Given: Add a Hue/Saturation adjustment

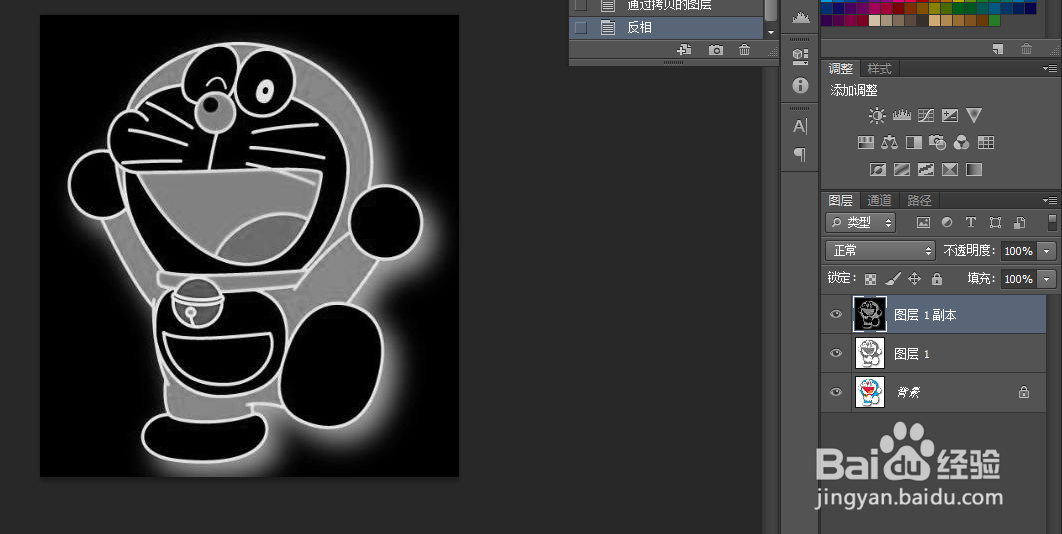Looking at the screenshot, I should [866, 142].
